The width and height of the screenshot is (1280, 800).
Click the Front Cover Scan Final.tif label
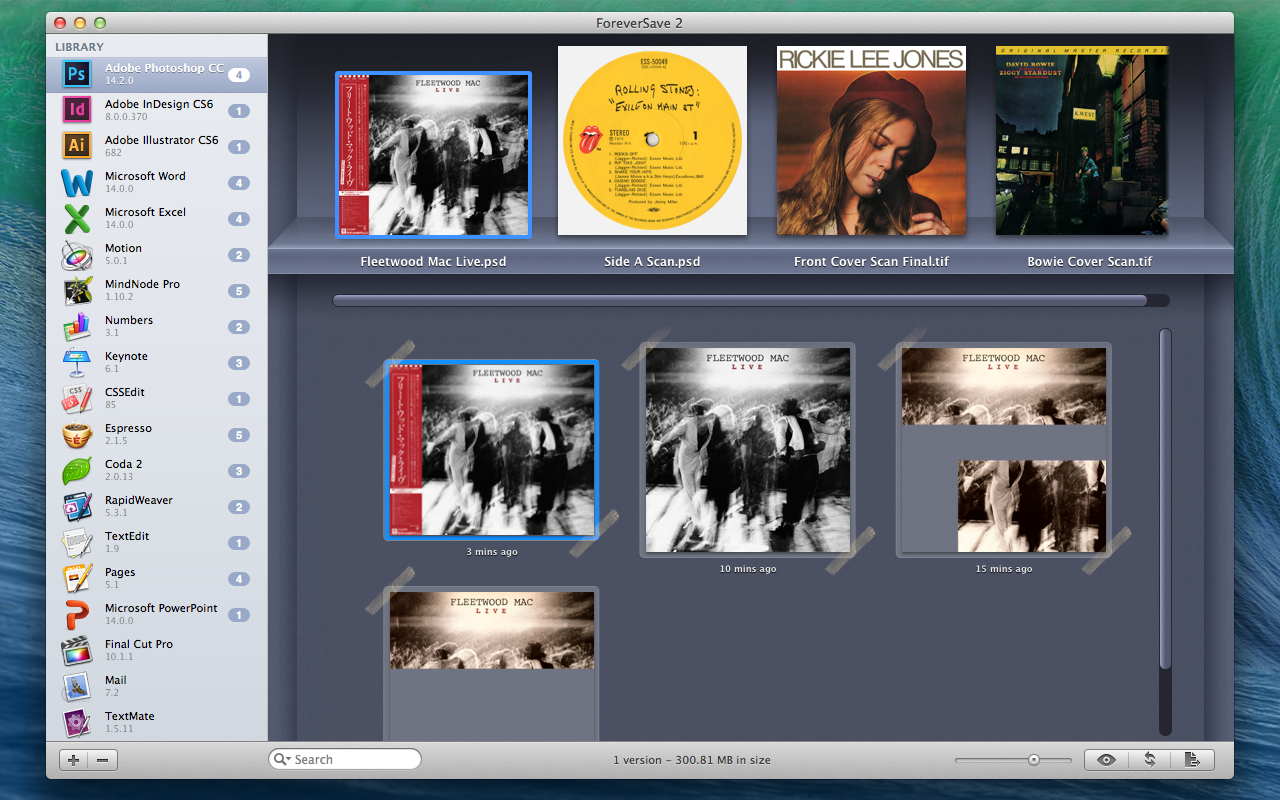coord(871,262)
